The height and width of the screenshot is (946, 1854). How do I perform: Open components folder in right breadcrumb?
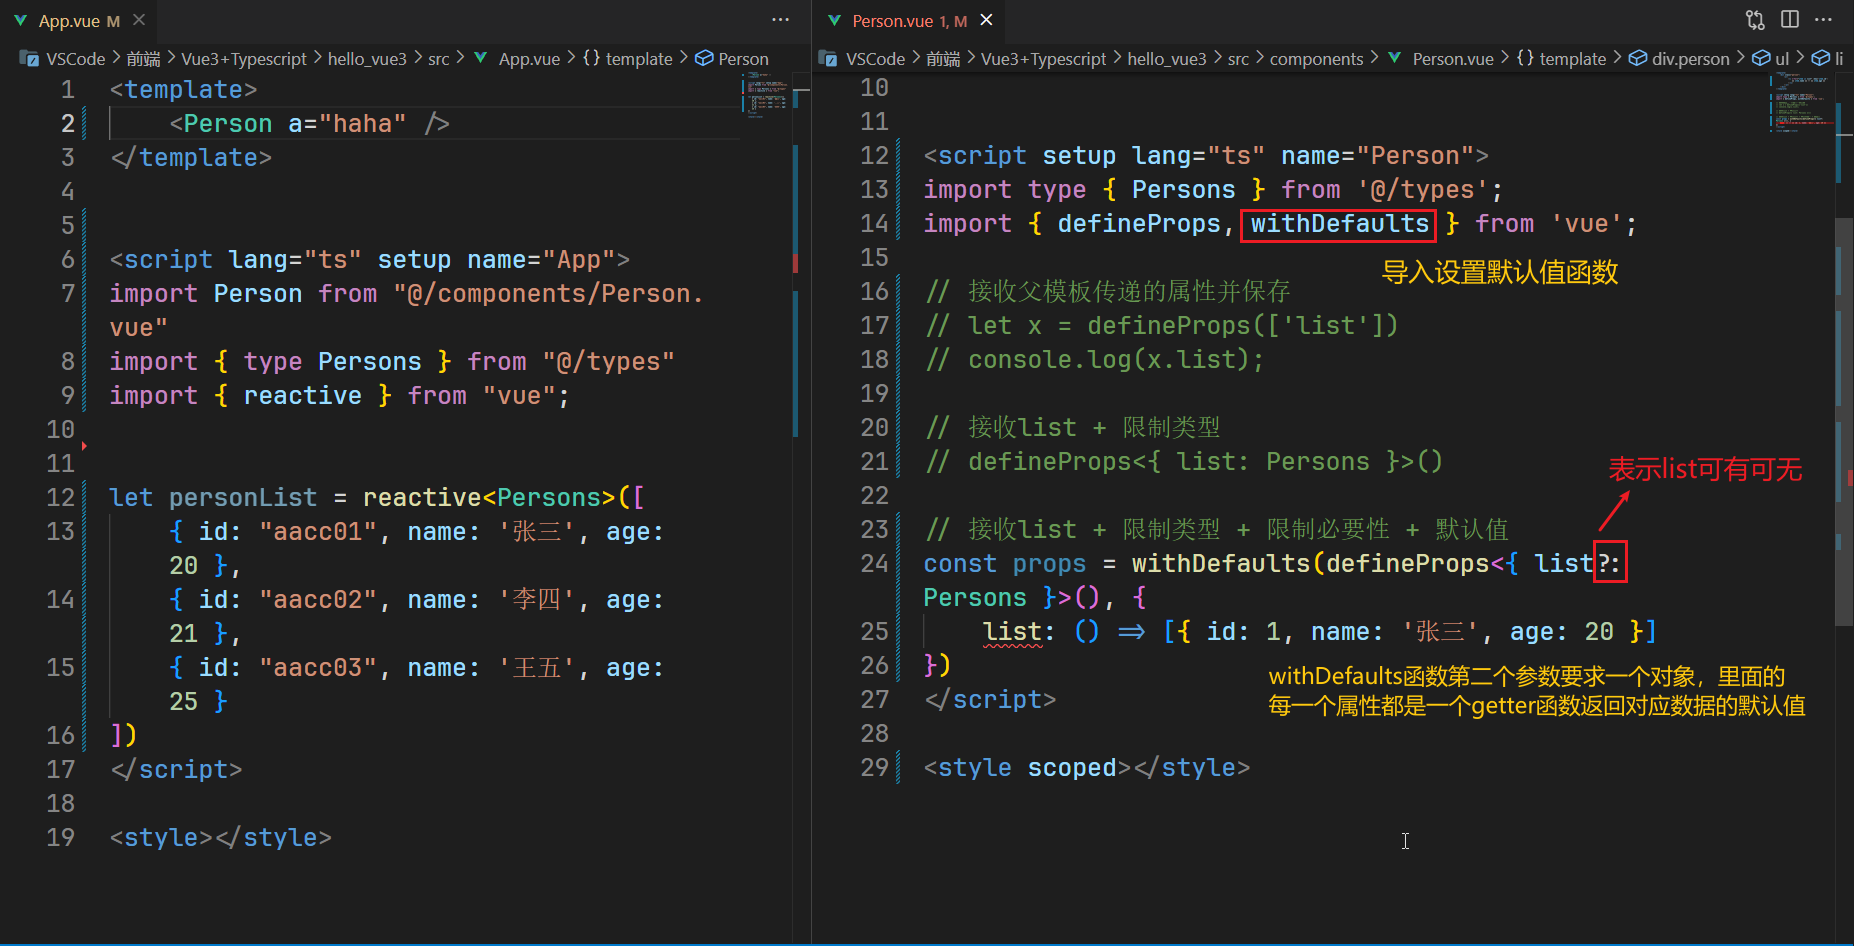tap(1315, 59)
